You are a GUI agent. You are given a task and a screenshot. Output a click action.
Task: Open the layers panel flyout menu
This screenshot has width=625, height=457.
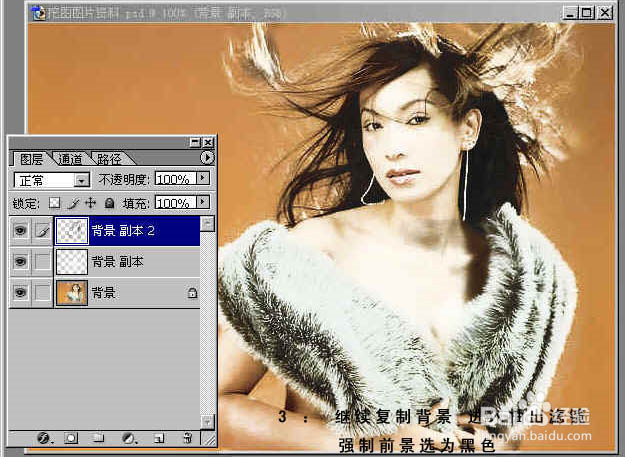tap(206, 158)
